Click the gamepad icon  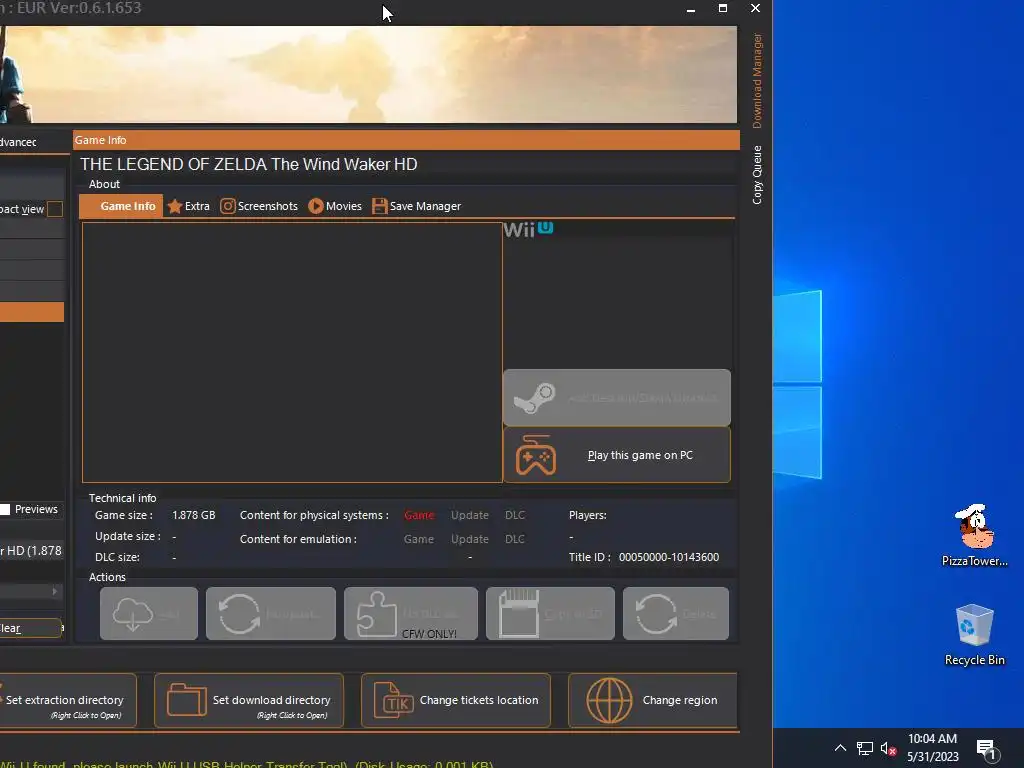pos(536,455)
